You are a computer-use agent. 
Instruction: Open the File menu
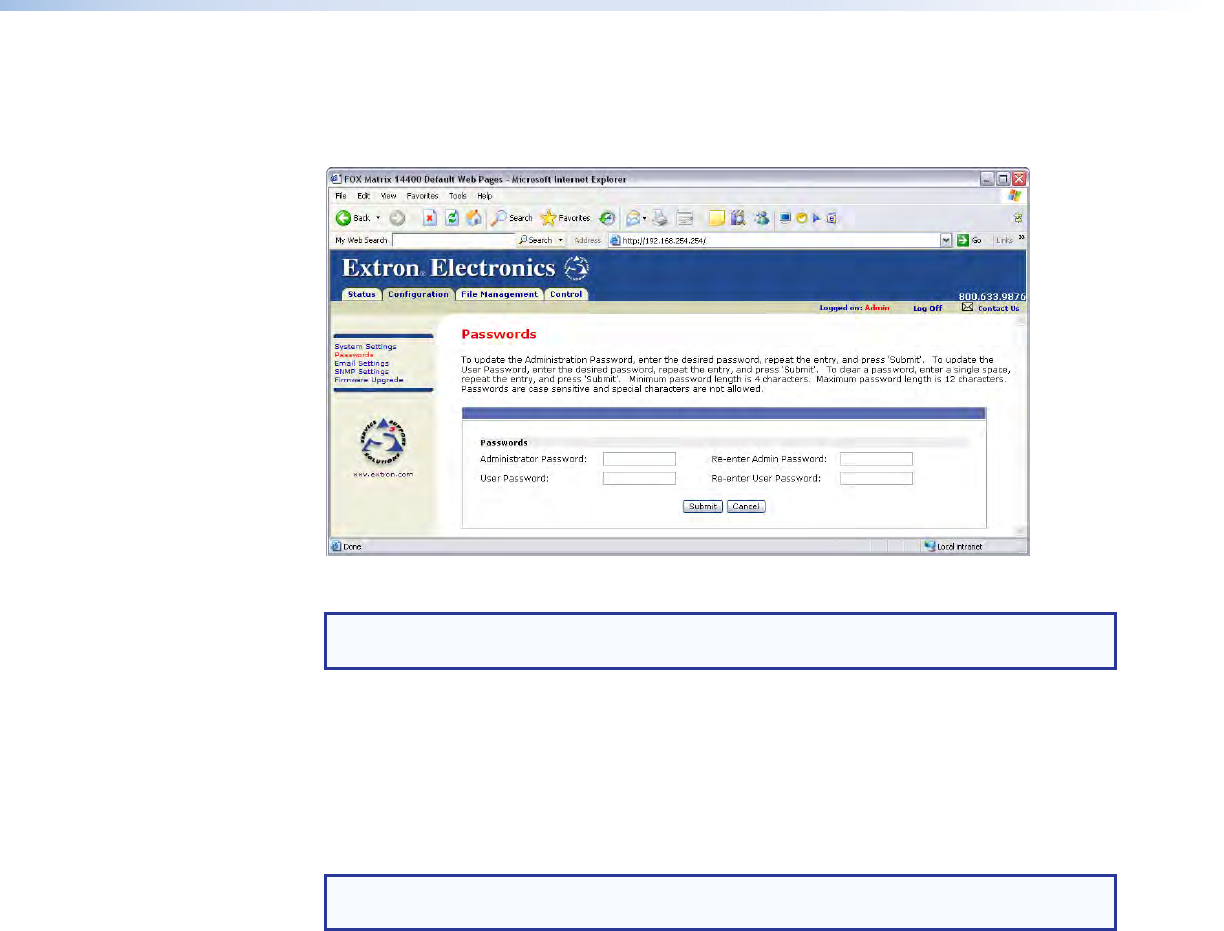click(x=340, y=196)
